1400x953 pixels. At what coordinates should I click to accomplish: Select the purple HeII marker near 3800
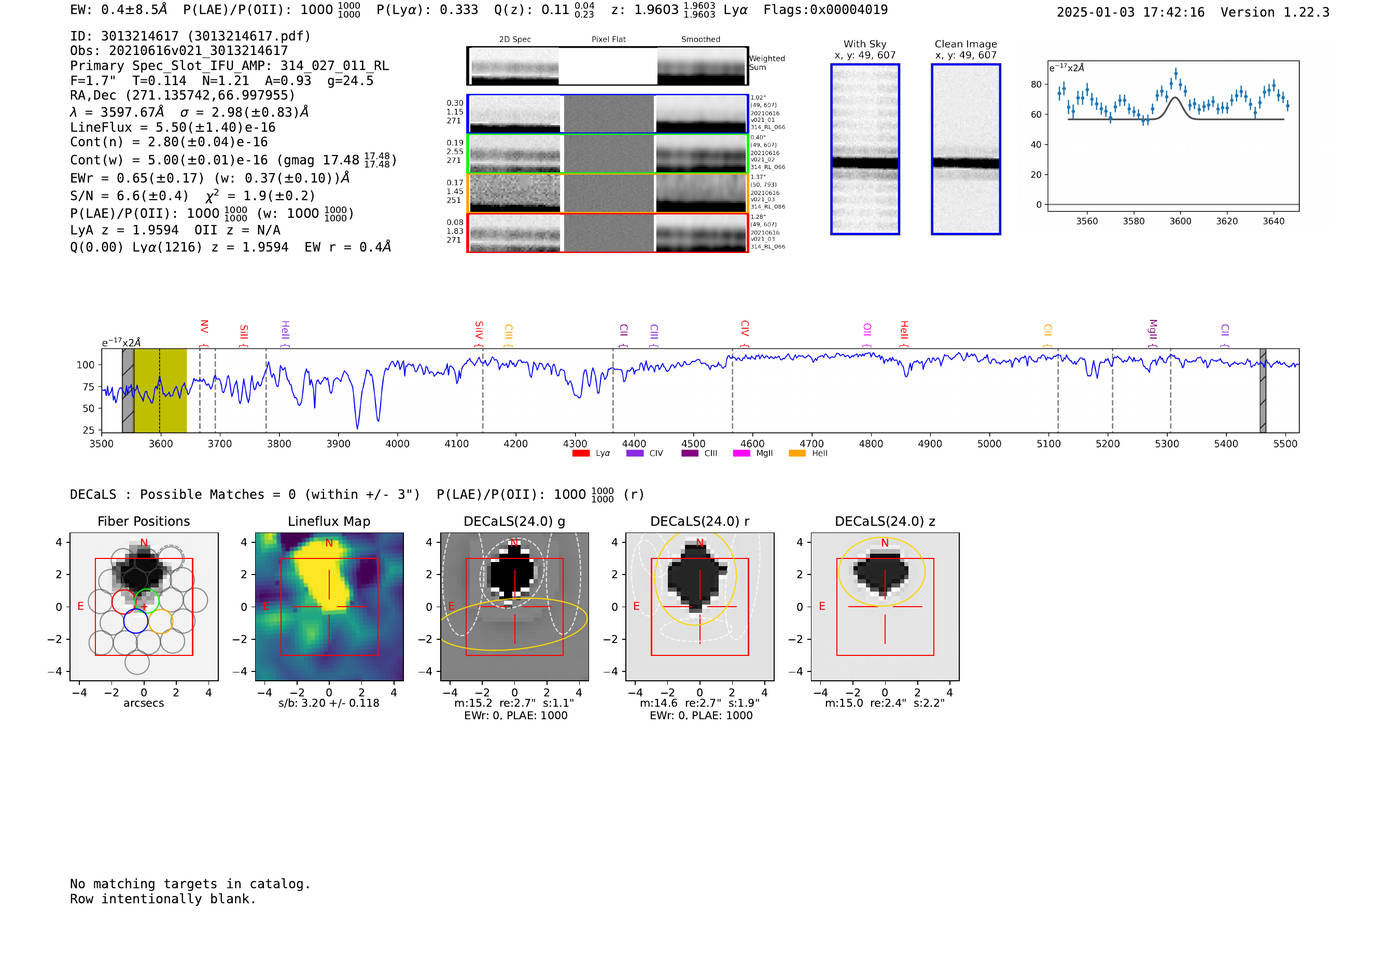point(285,332)
